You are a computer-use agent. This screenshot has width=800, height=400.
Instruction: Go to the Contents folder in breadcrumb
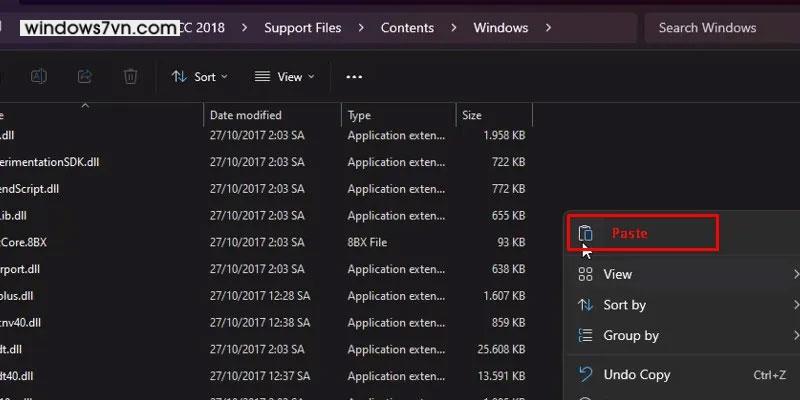click(x=407, y=28)
